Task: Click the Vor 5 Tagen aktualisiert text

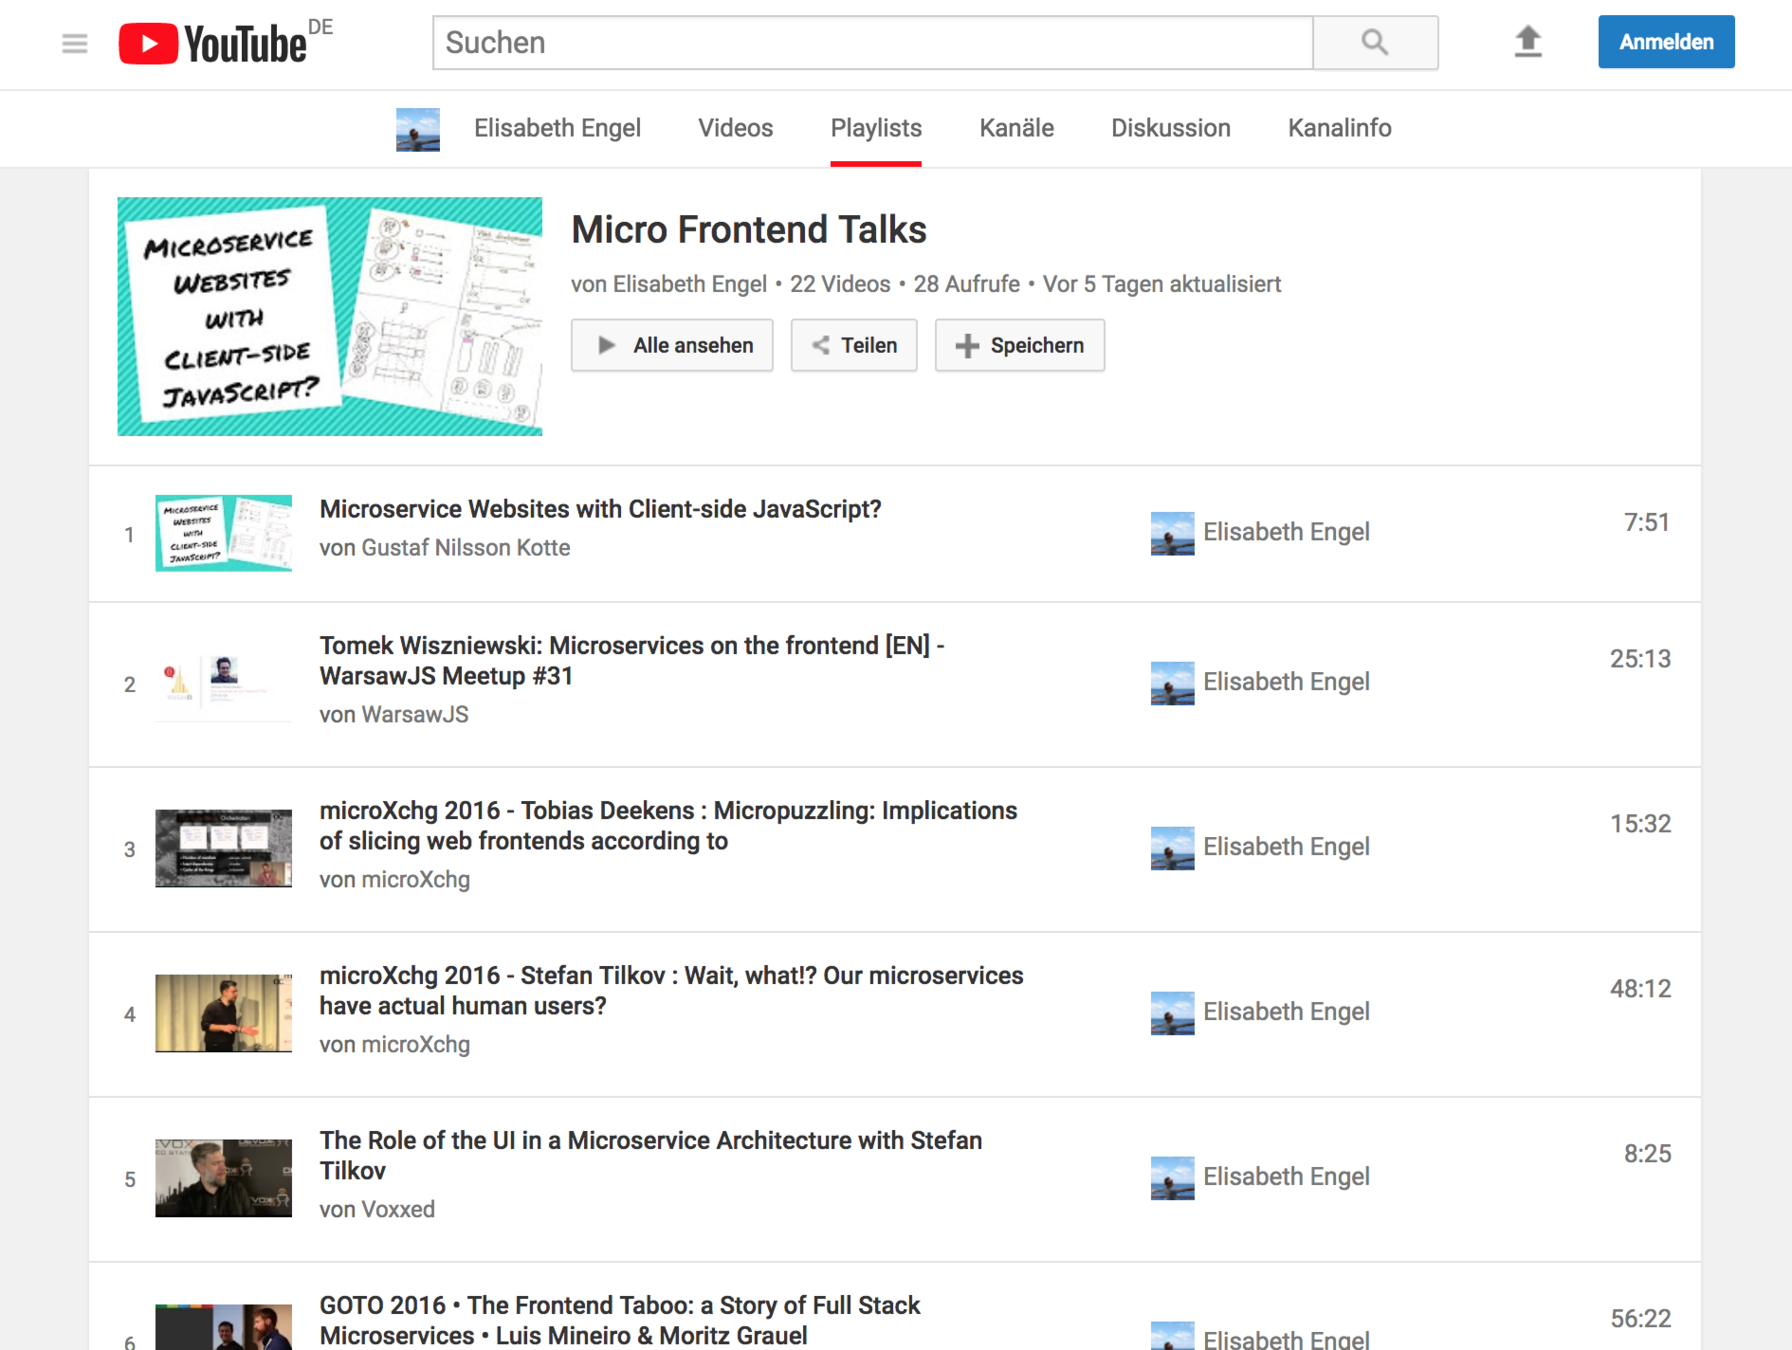Action: 1161,284
